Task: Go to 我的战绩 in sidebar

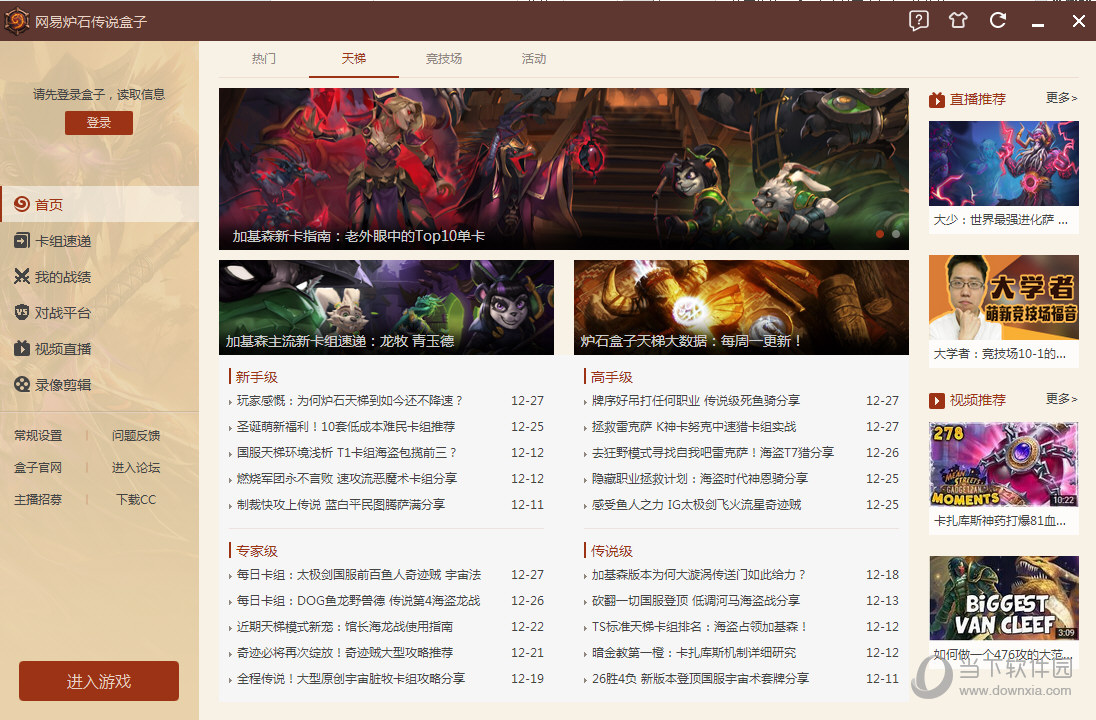Action: point(62,277)
